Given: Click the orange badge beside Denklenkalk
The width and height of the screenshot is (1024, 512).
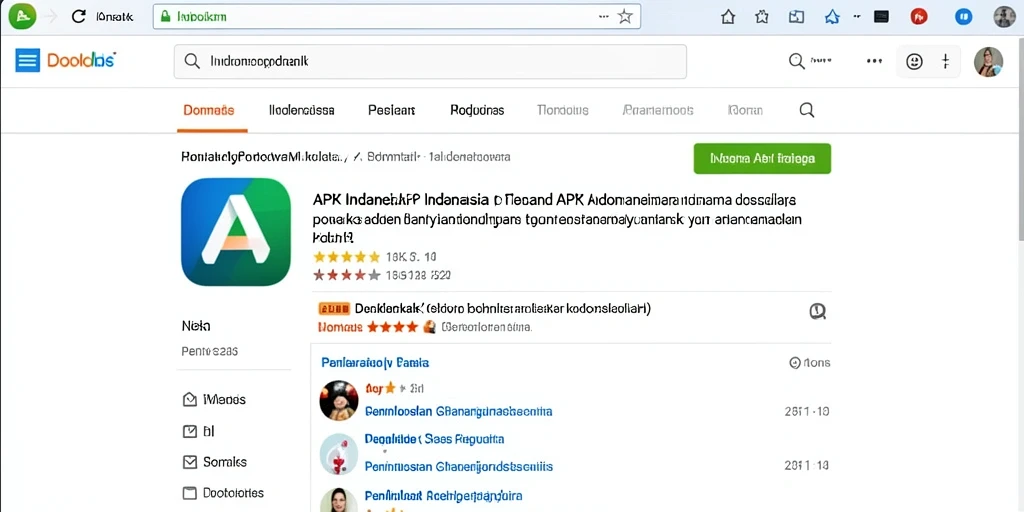Looking at the screenshot, I should pos(333,308).
